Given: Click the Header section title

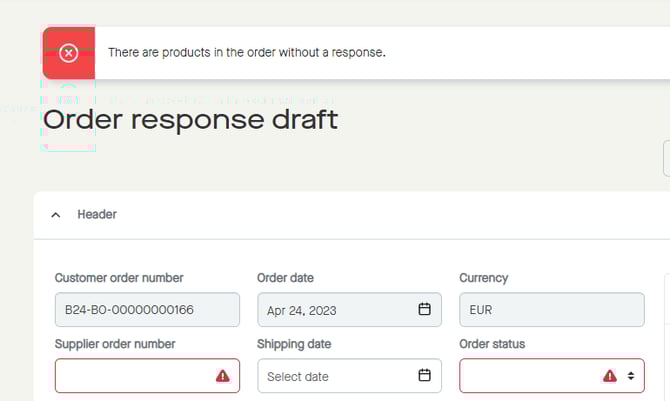Looking at the screenshot, I should click(97, 215).
